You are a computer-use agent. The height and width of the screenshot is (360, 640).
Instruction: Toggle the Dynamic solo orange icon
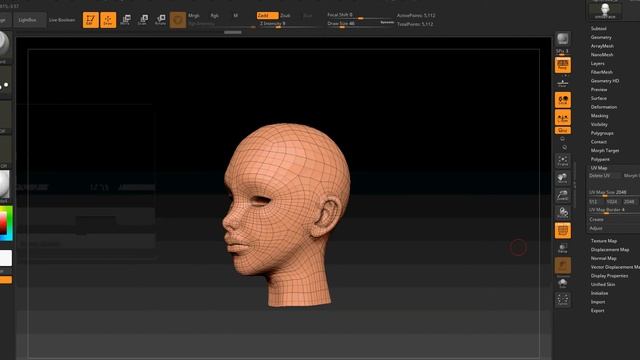point(563,266)
